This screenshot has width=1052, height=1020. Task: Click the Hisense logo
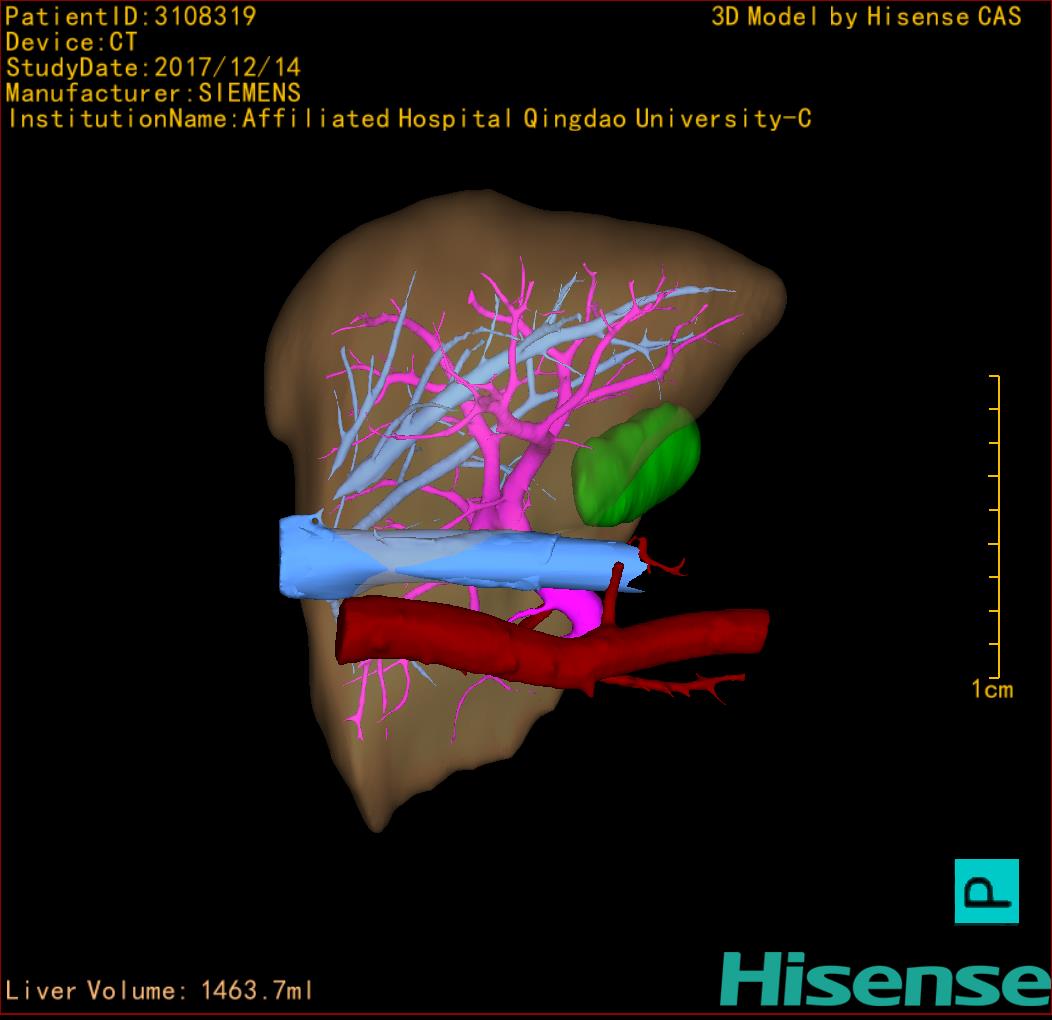tap(886, 979)
